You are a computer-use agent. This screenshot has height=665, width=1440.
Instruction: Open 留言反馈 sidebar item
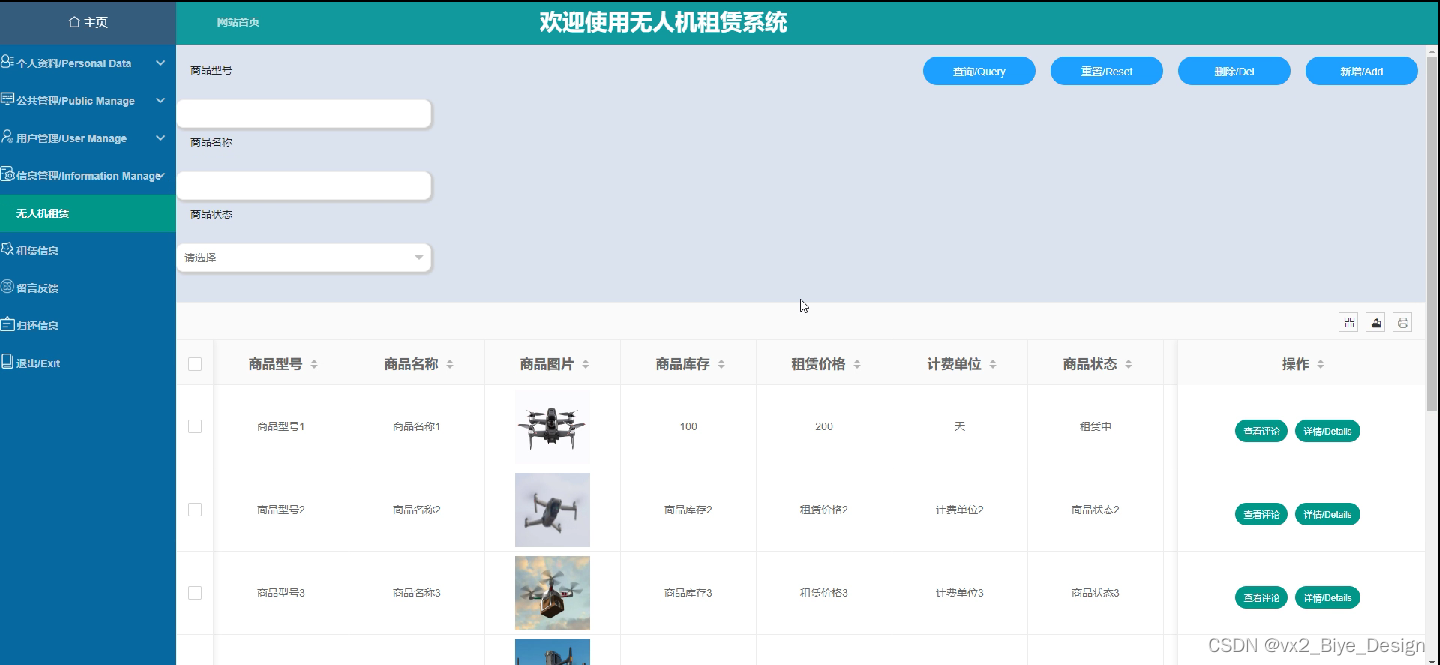pyautogui.click(x=88, y=288)
